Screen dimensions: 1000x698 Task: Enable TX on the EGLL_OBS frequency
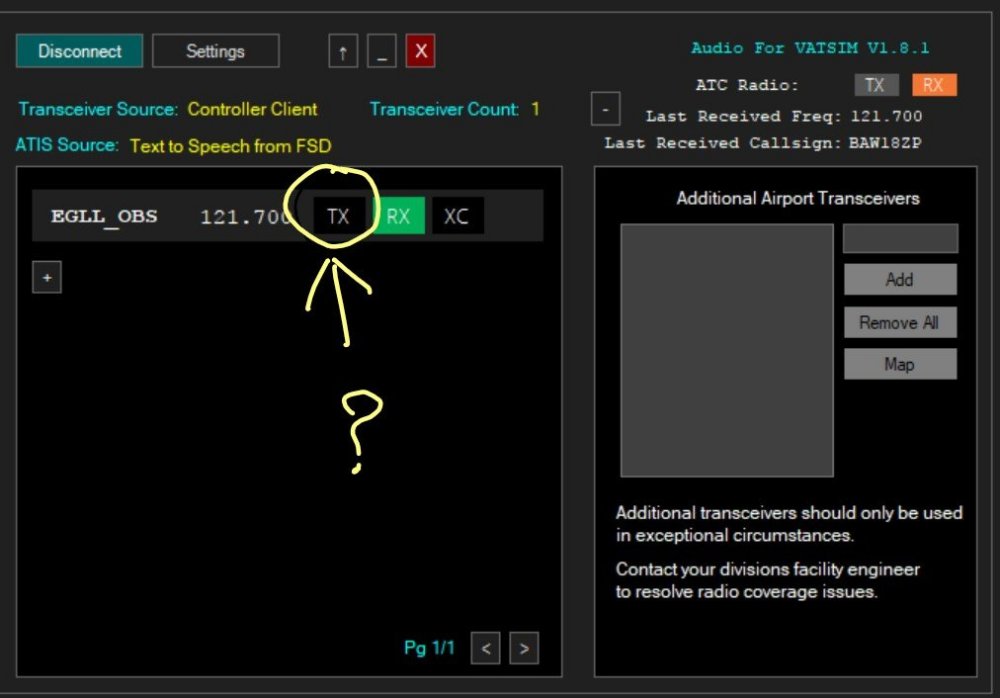pos(339,216)
